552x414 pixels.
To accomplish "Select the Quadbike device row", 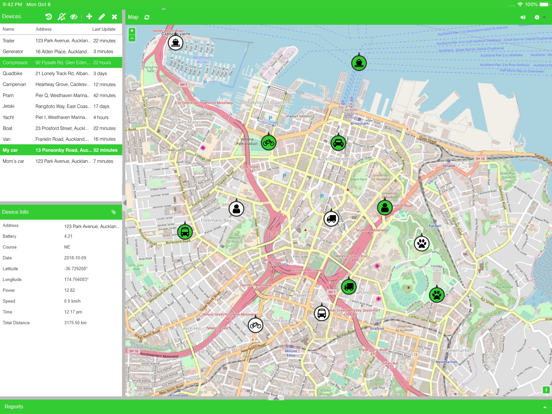I will (x=61, y=73).
